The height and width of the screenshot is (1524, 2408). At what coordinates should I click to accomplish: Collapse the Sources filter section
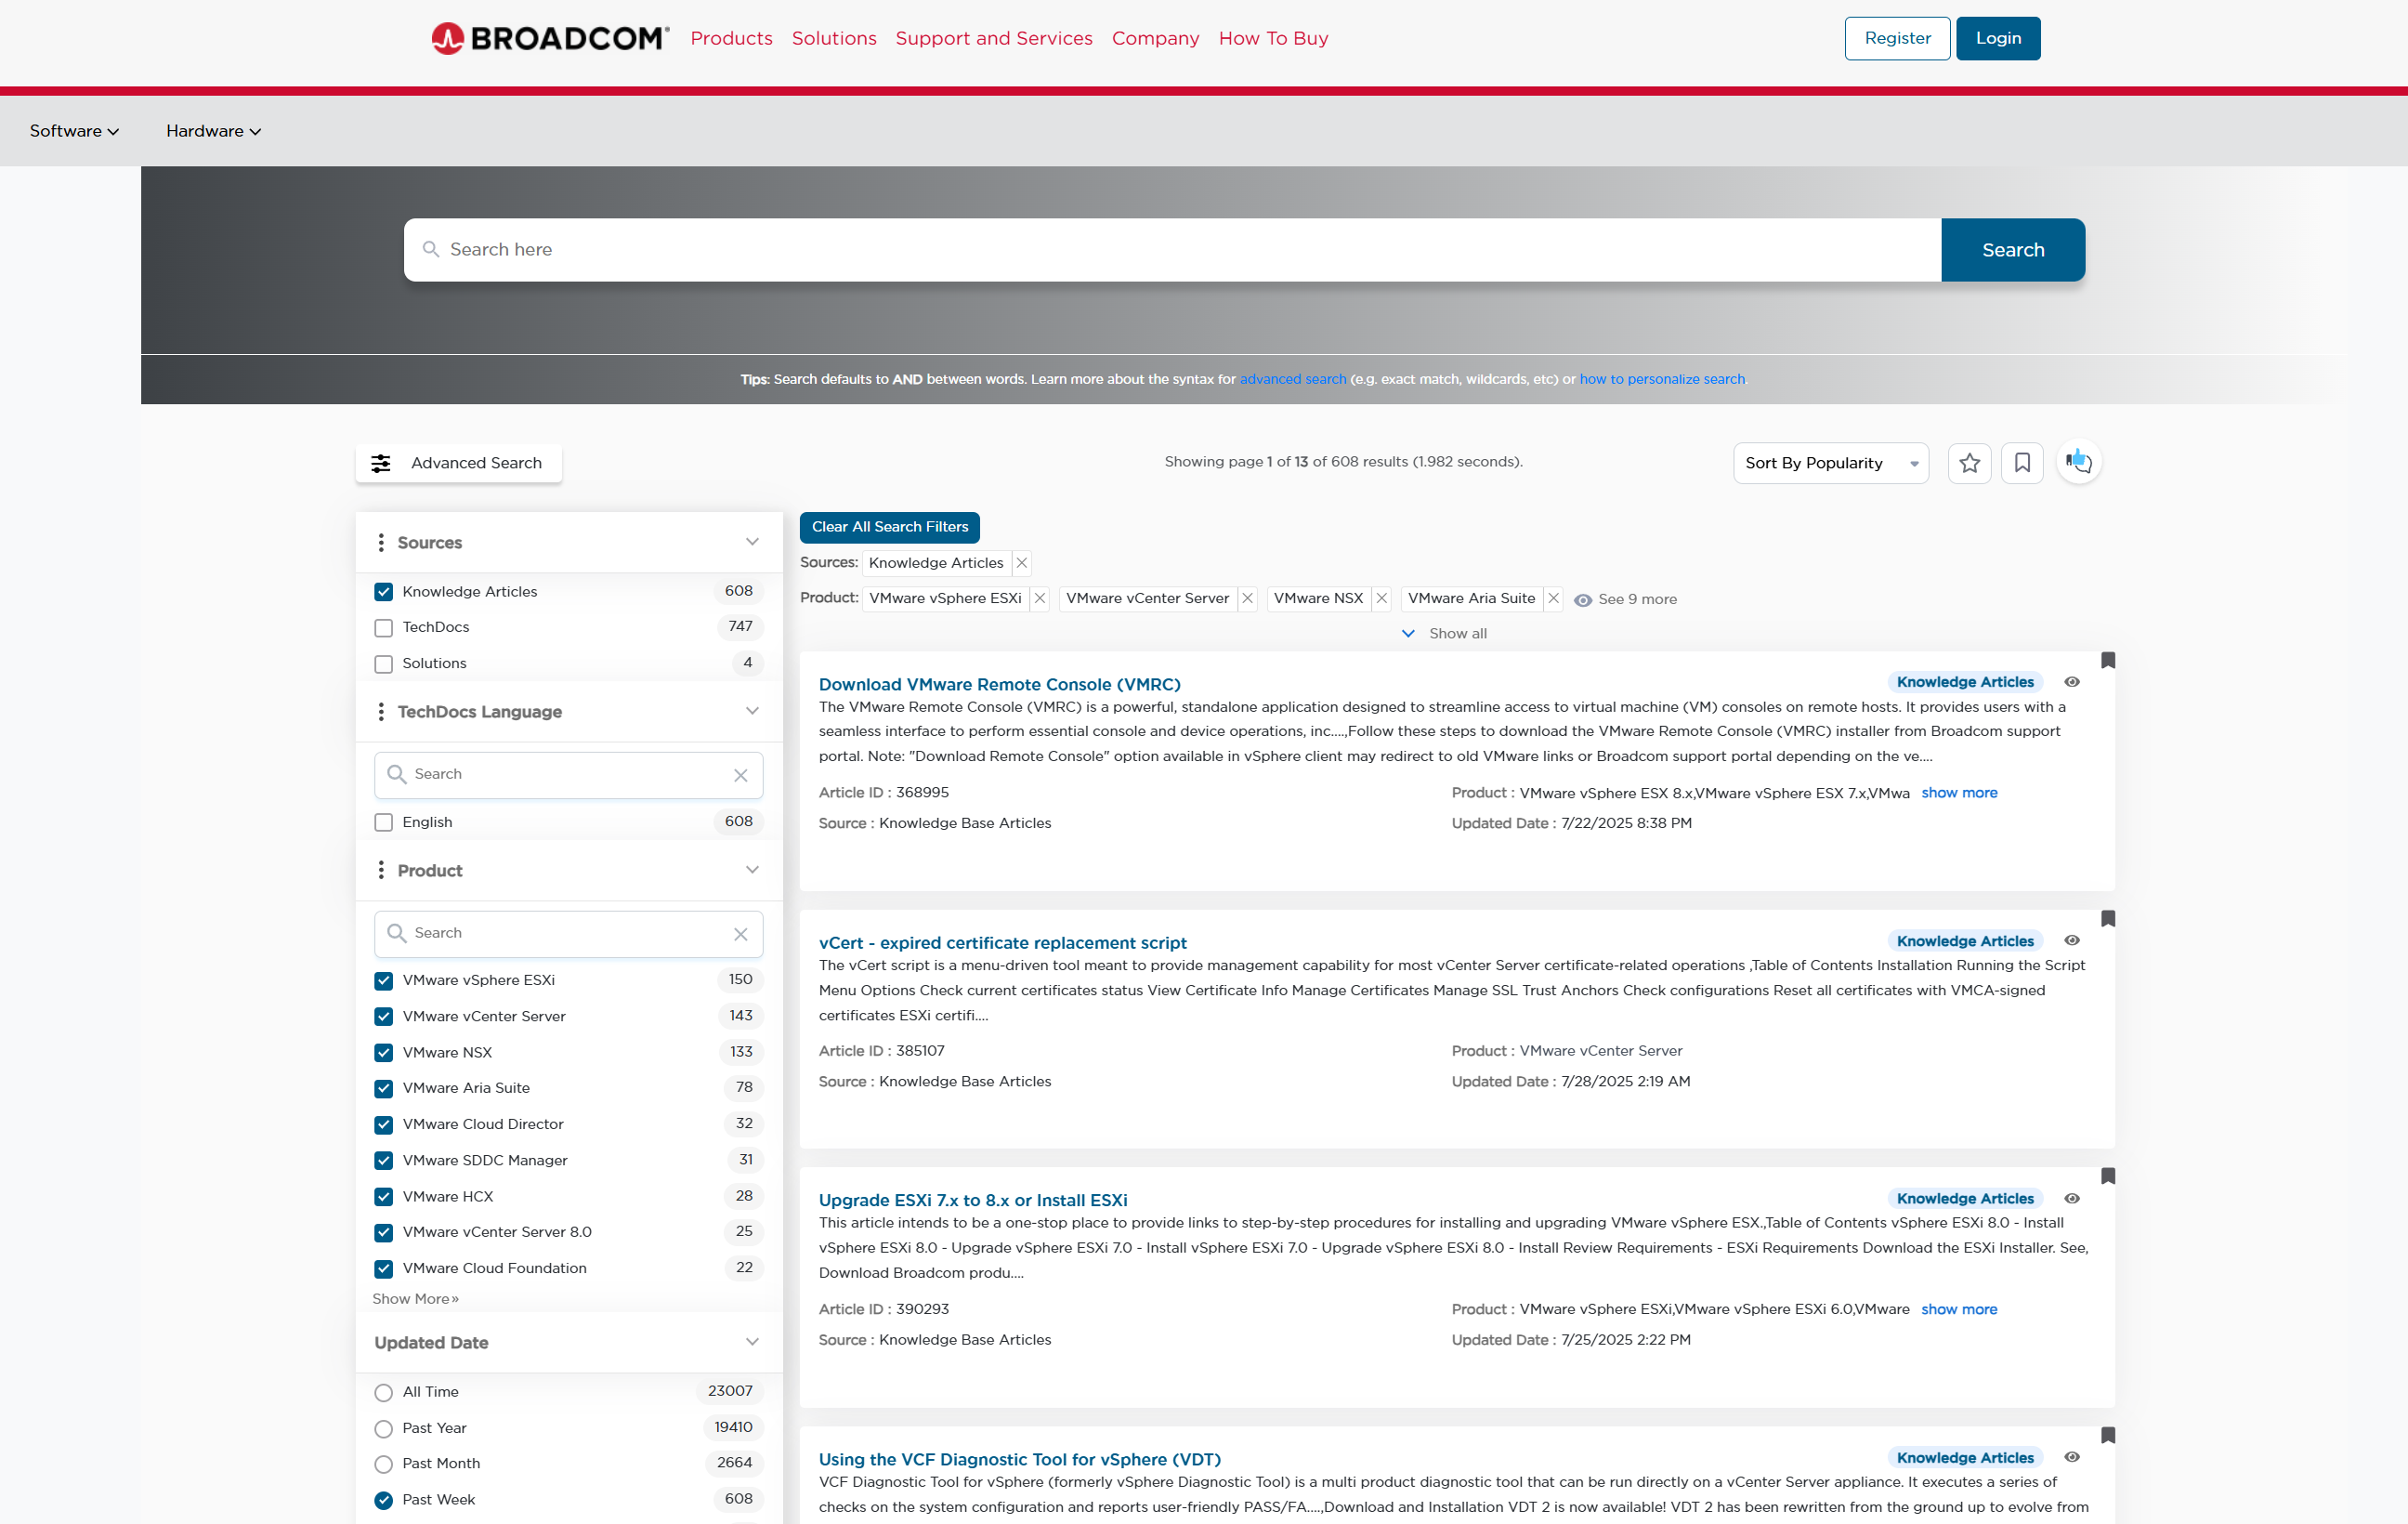(752, 542)
